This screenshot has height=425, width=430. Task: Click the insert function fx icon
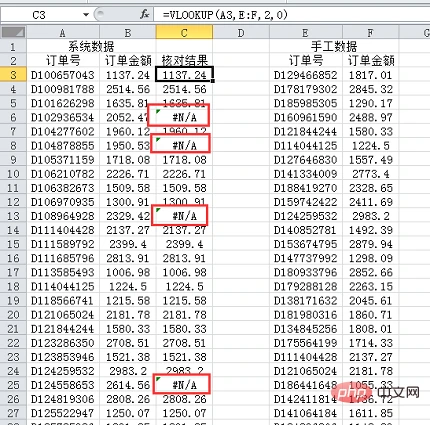point(144,15)
